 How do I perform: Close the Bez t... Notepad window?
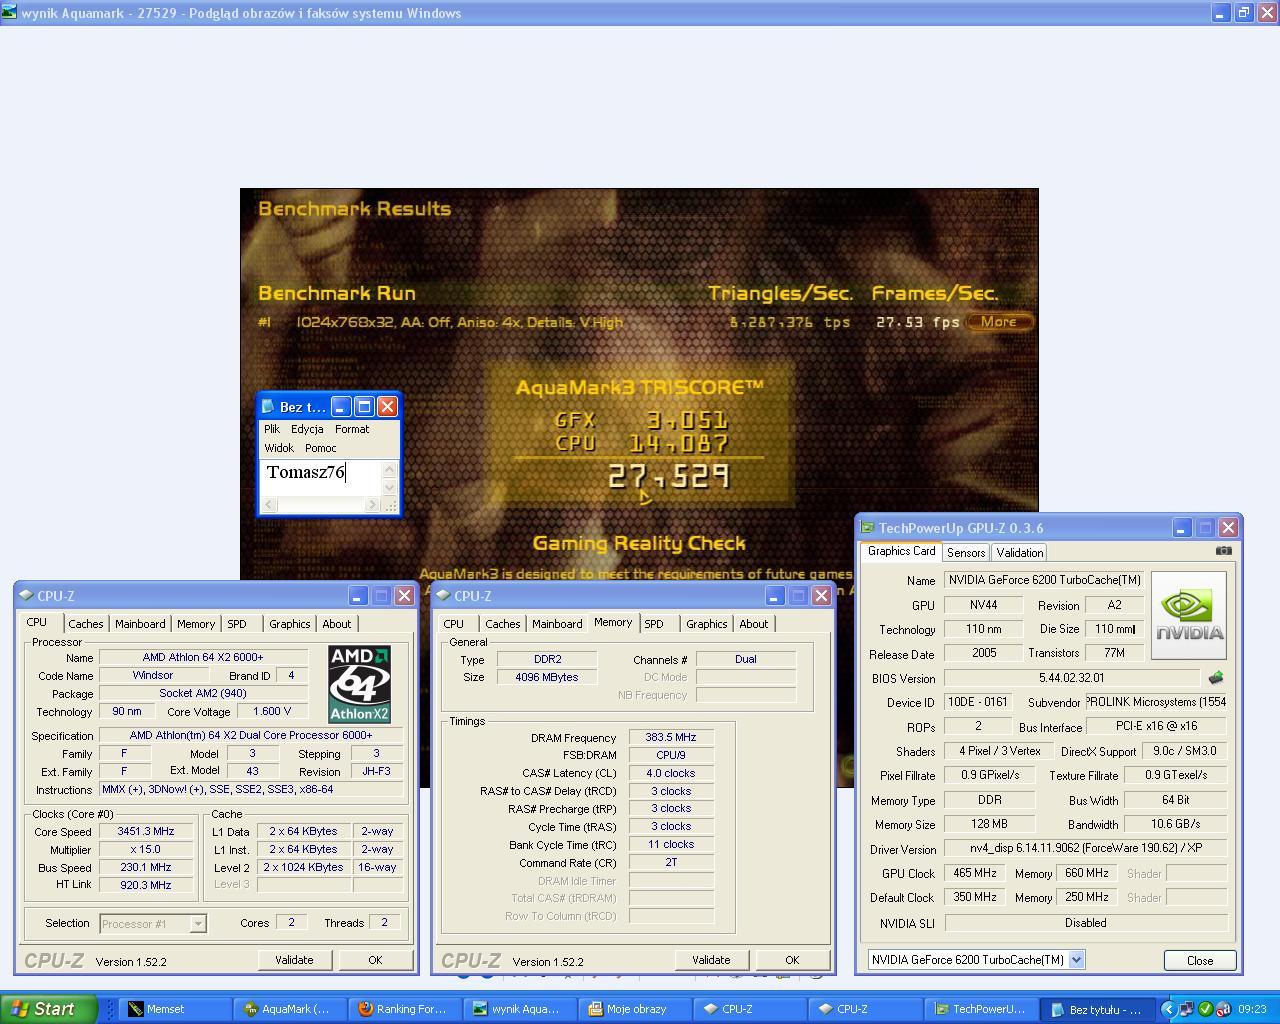(387, 406)
